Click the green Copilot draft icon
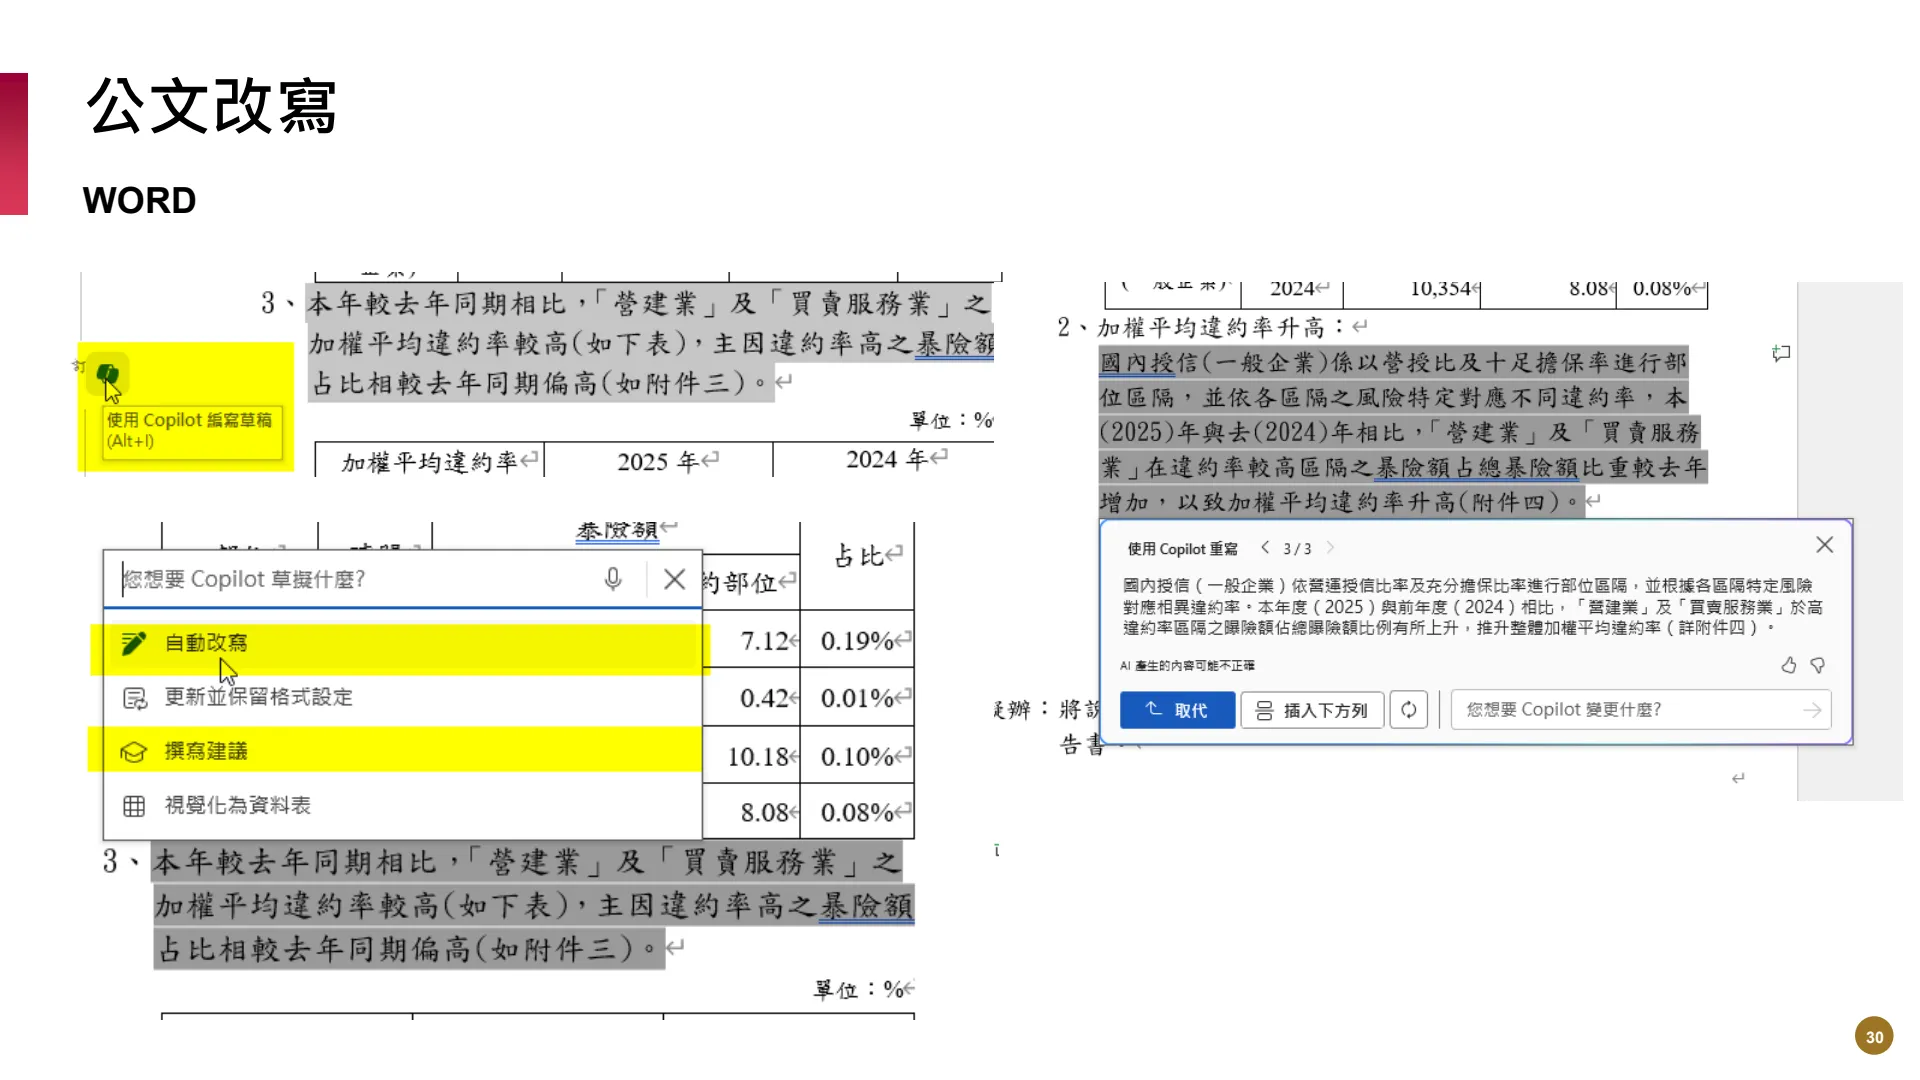Screen dimensions: 1920x1080 [108, 375]
